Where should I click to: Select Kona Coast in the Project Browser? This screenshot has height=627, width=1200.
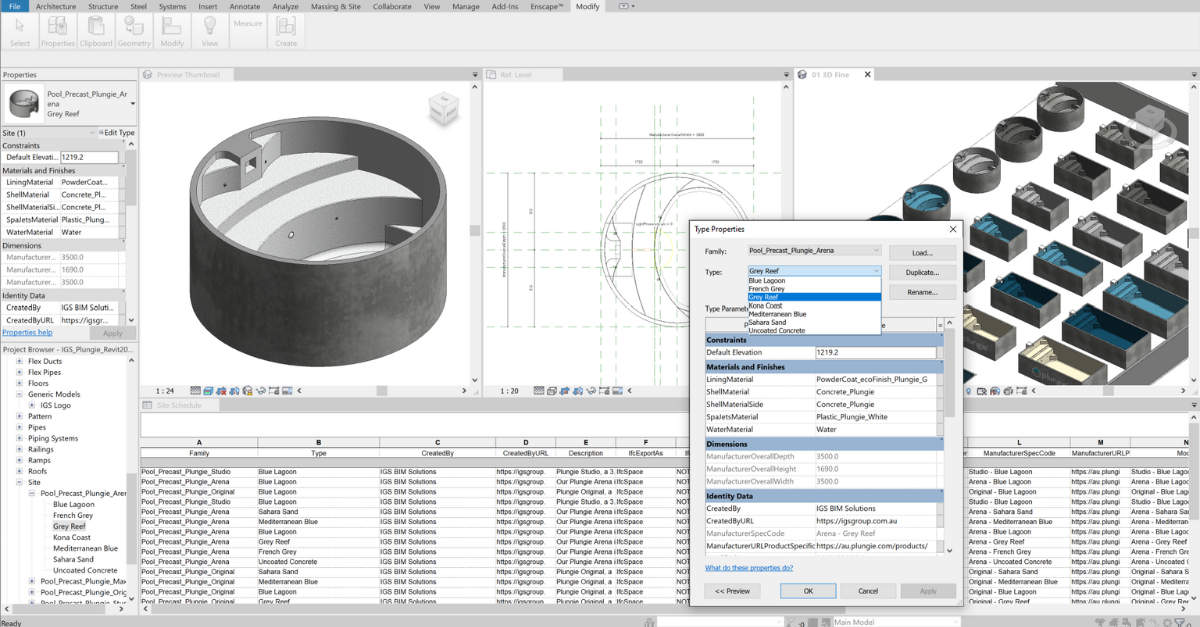72,538
